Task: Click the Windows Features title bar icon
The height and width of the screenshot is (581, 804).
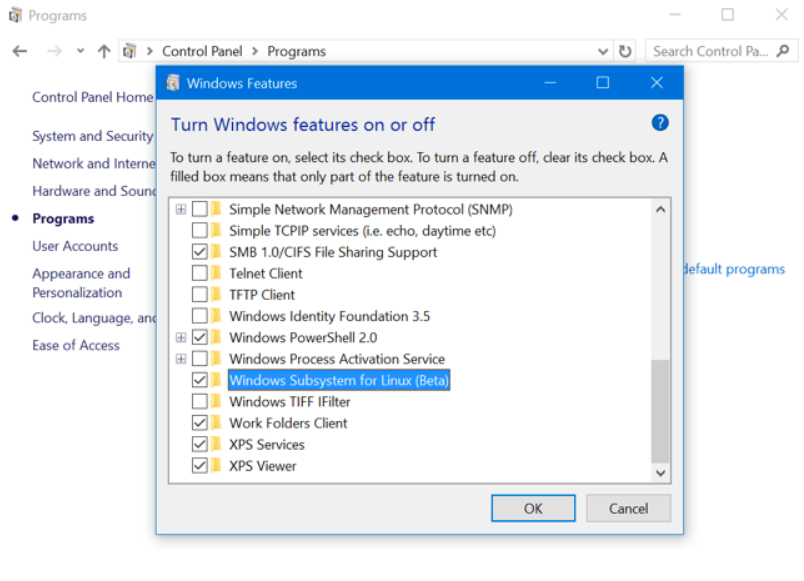Action: (173, 83)
